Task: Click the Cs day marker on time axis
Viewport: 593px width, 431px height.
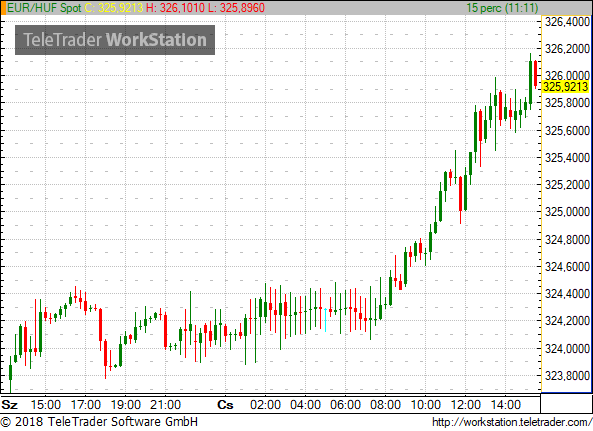Action: (225, 405)
